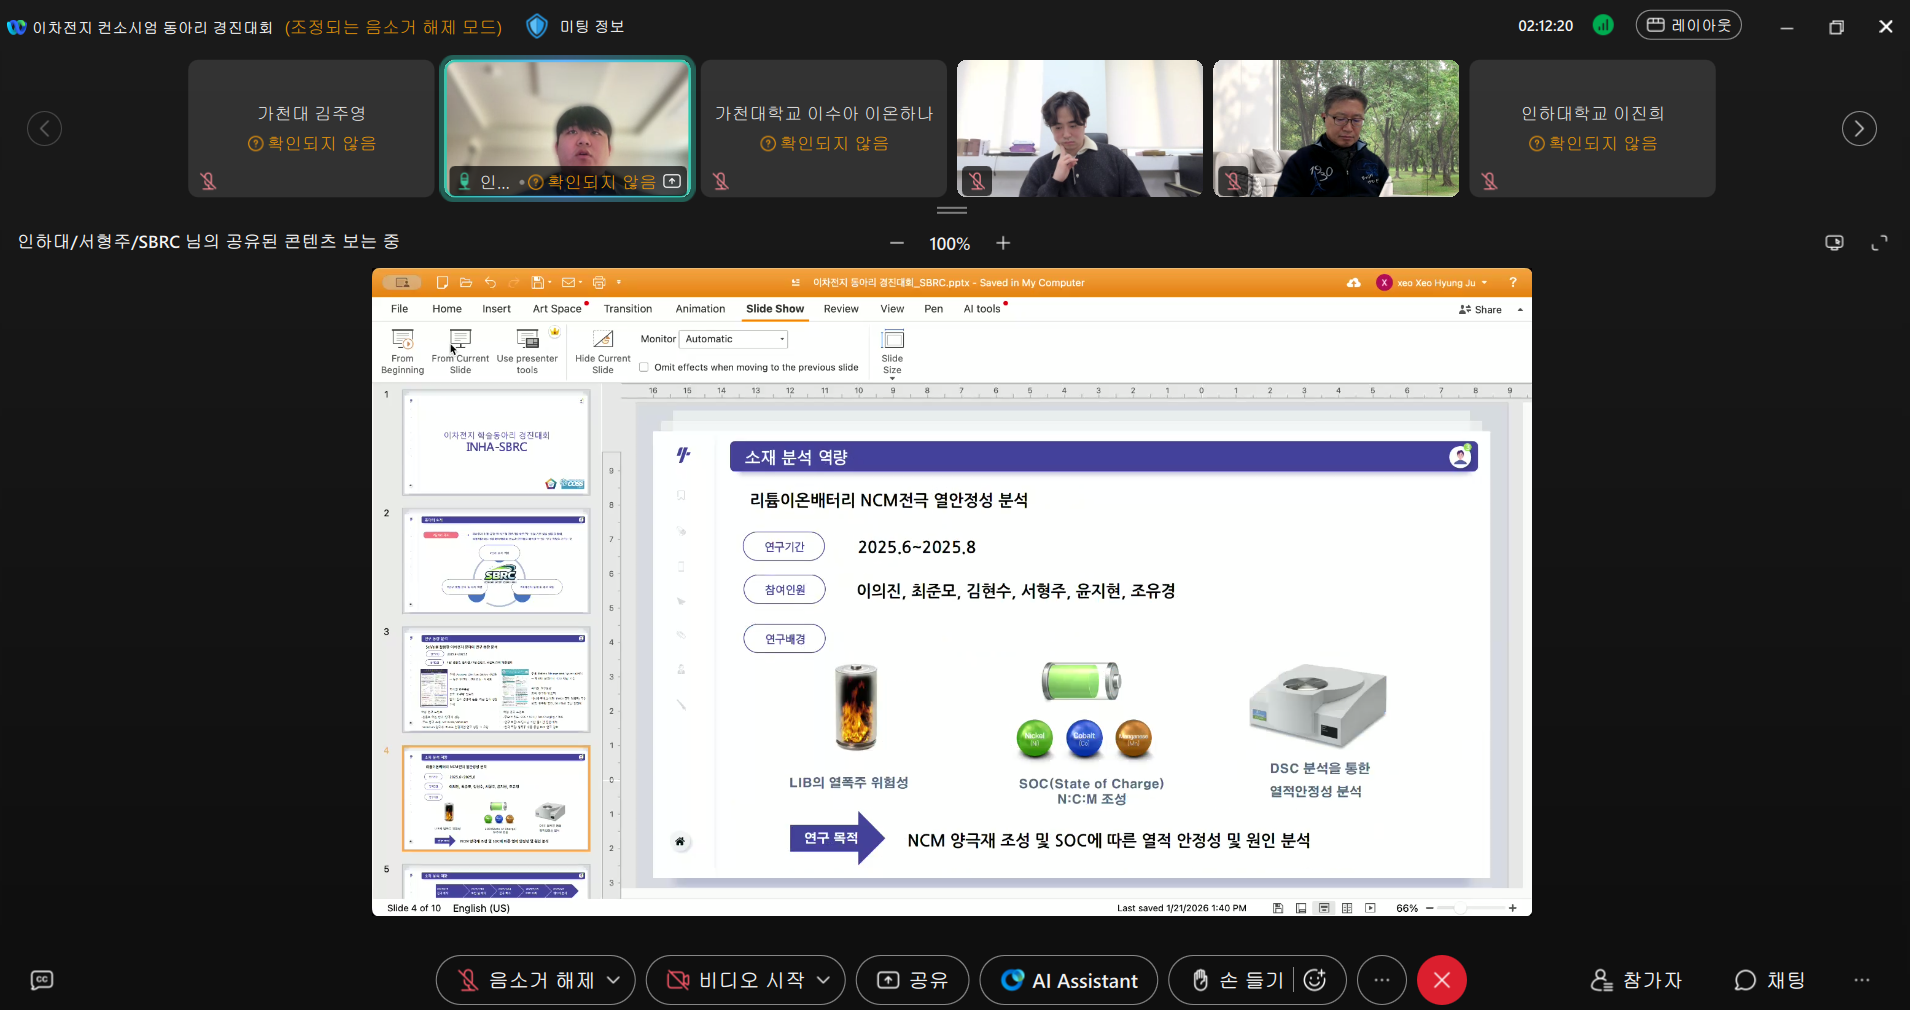
Task: Switch to the Animation ribbon tab
Action: coord(700,309)
